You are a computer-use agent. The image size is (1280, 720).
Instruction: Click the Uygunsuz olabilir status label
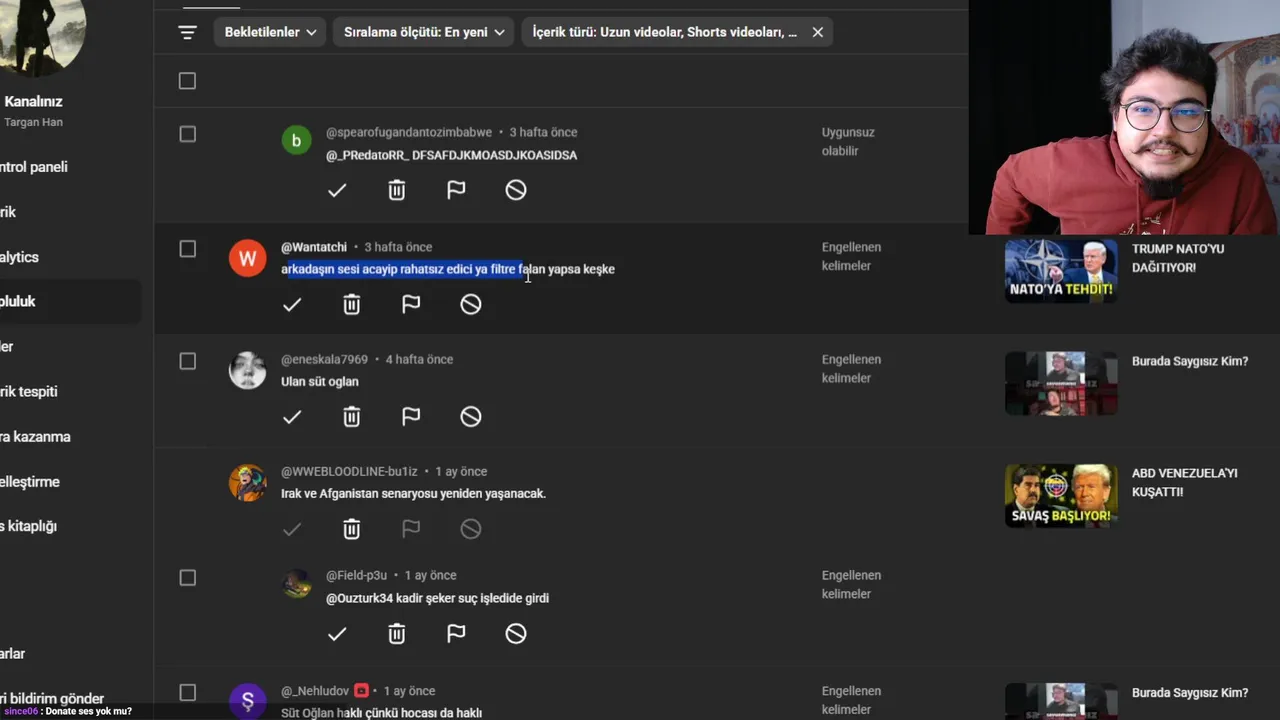848,141
